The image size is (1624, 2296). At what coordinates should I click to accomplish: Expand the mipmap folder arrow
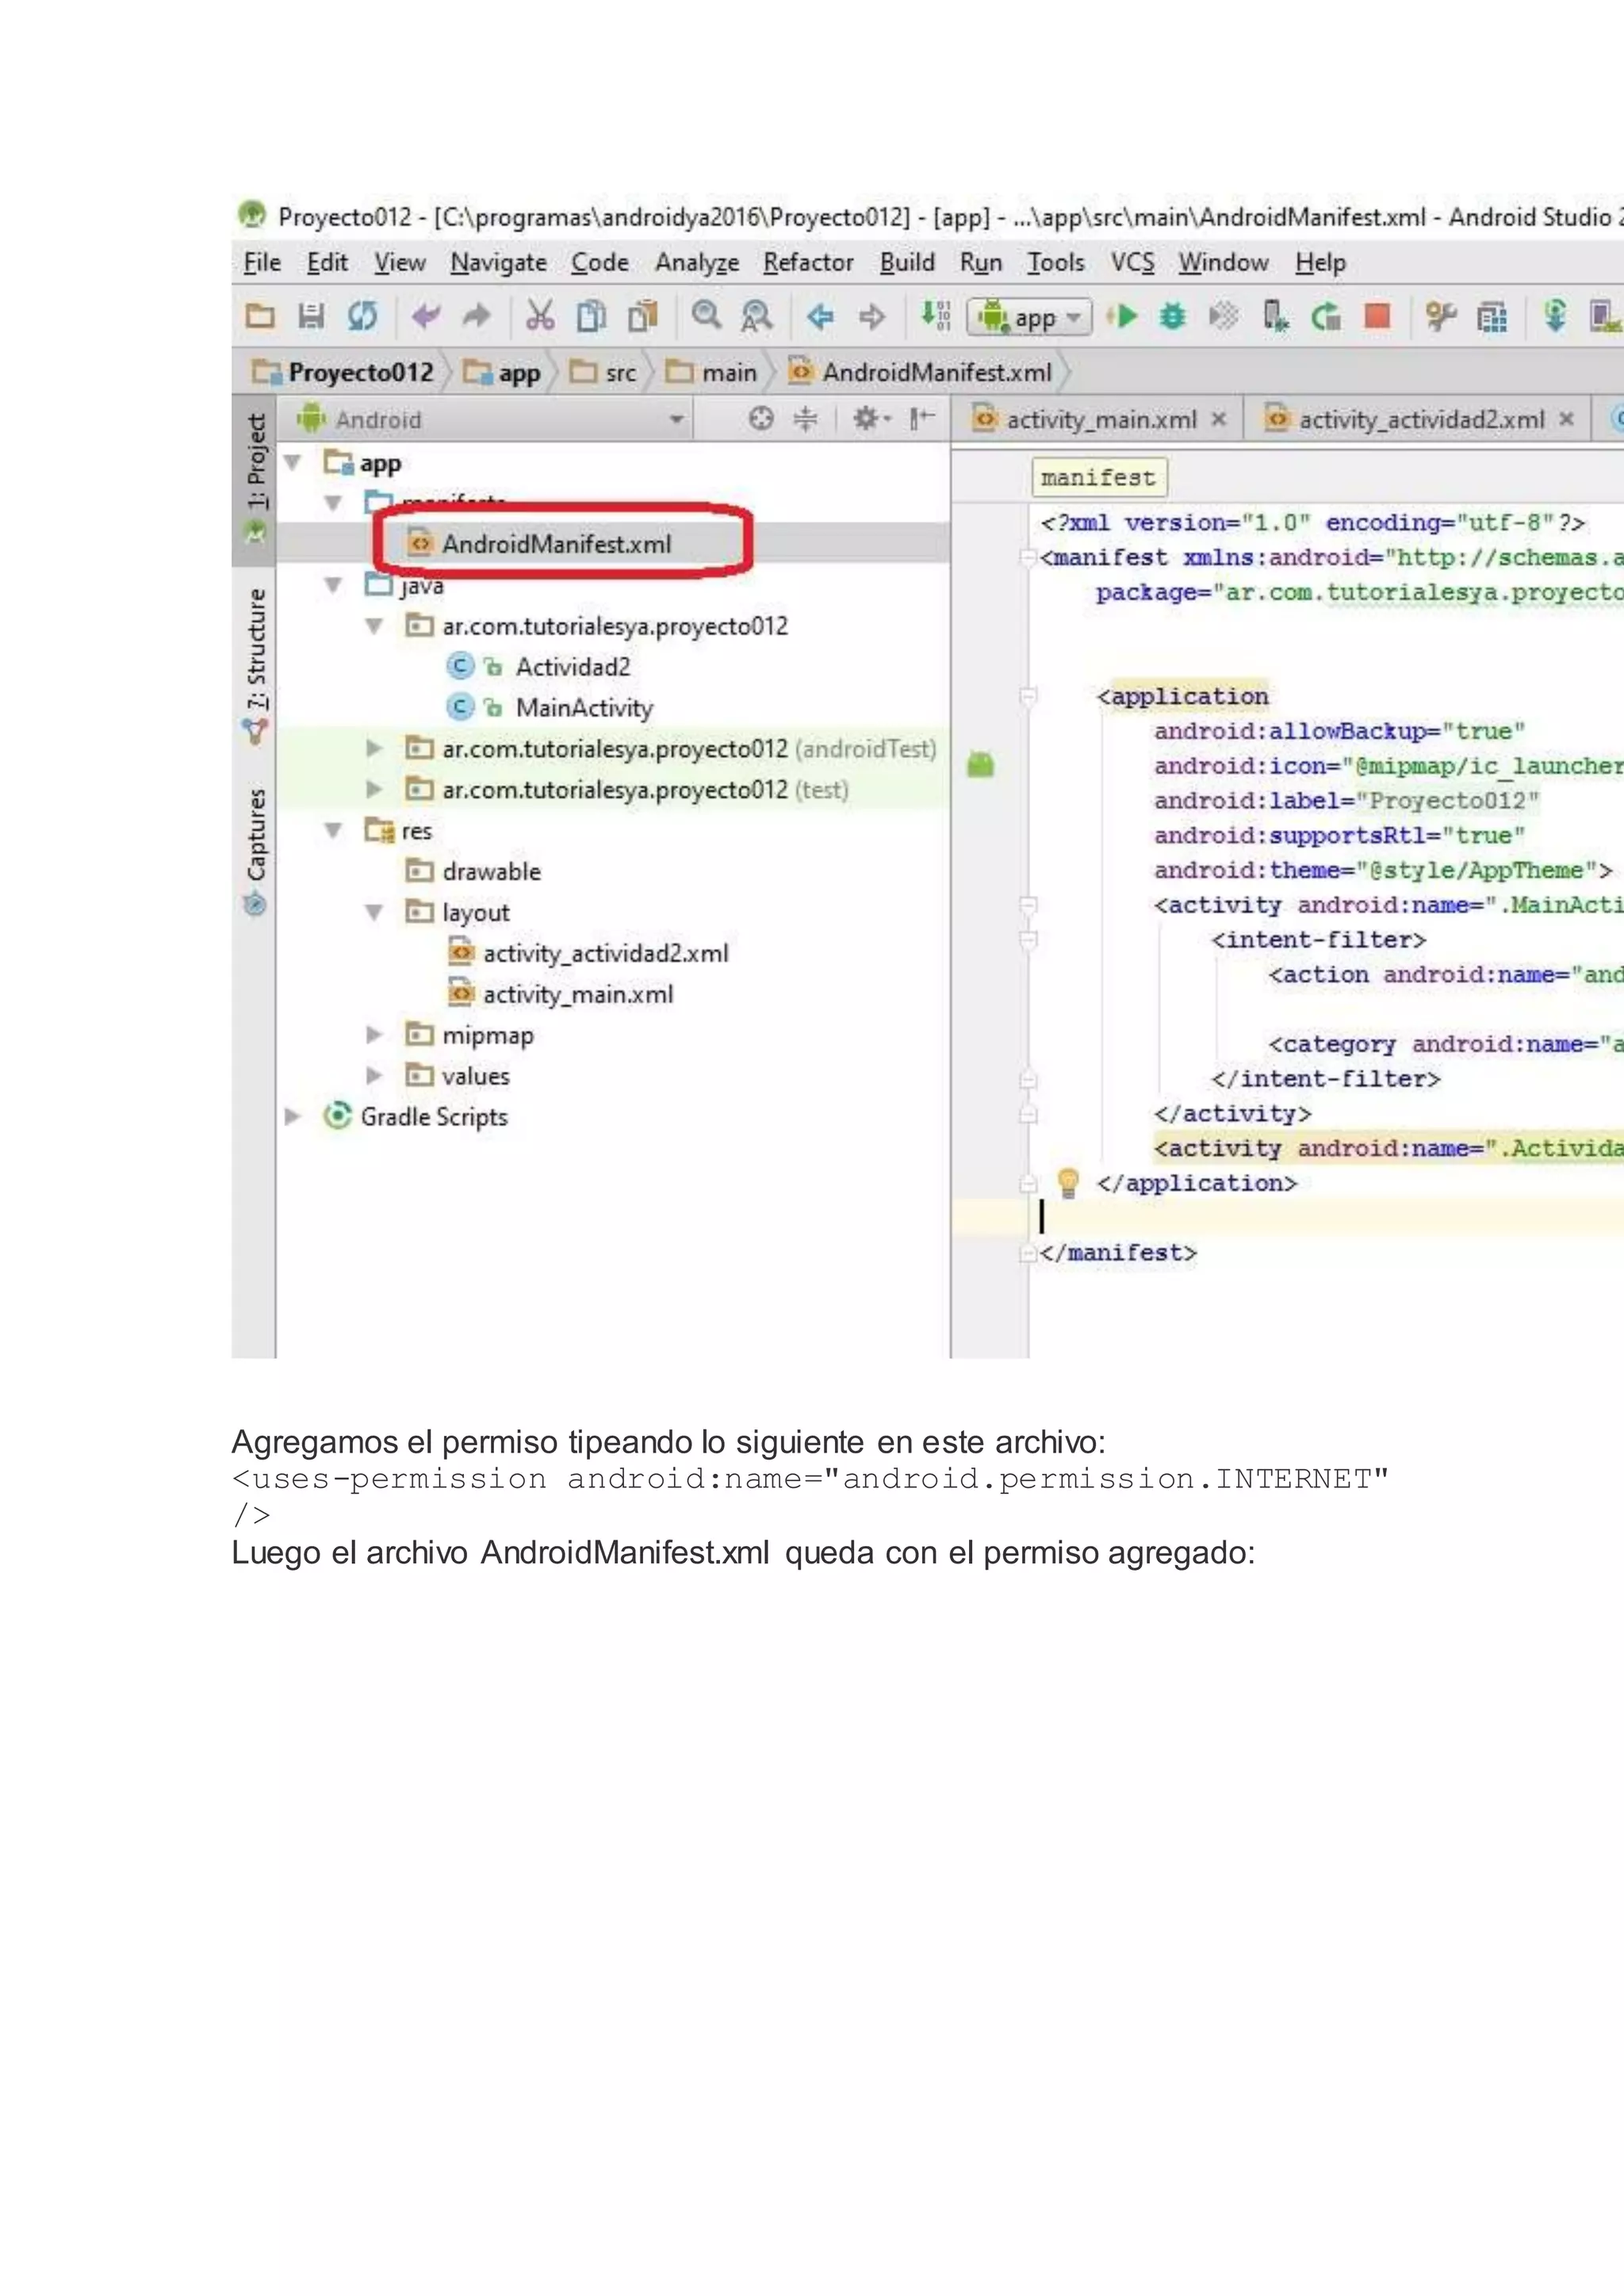(x=375, y=1035)
